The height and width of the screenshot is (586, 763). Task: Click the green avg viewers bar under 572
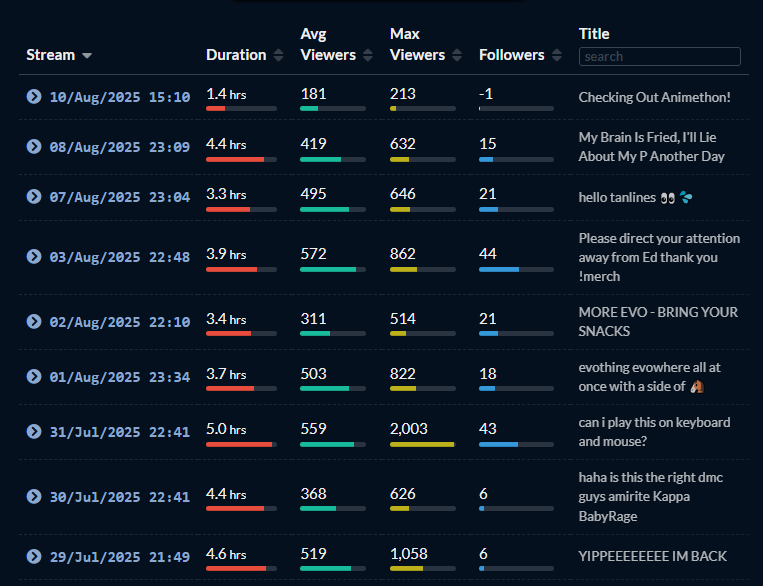pos(328,269)
